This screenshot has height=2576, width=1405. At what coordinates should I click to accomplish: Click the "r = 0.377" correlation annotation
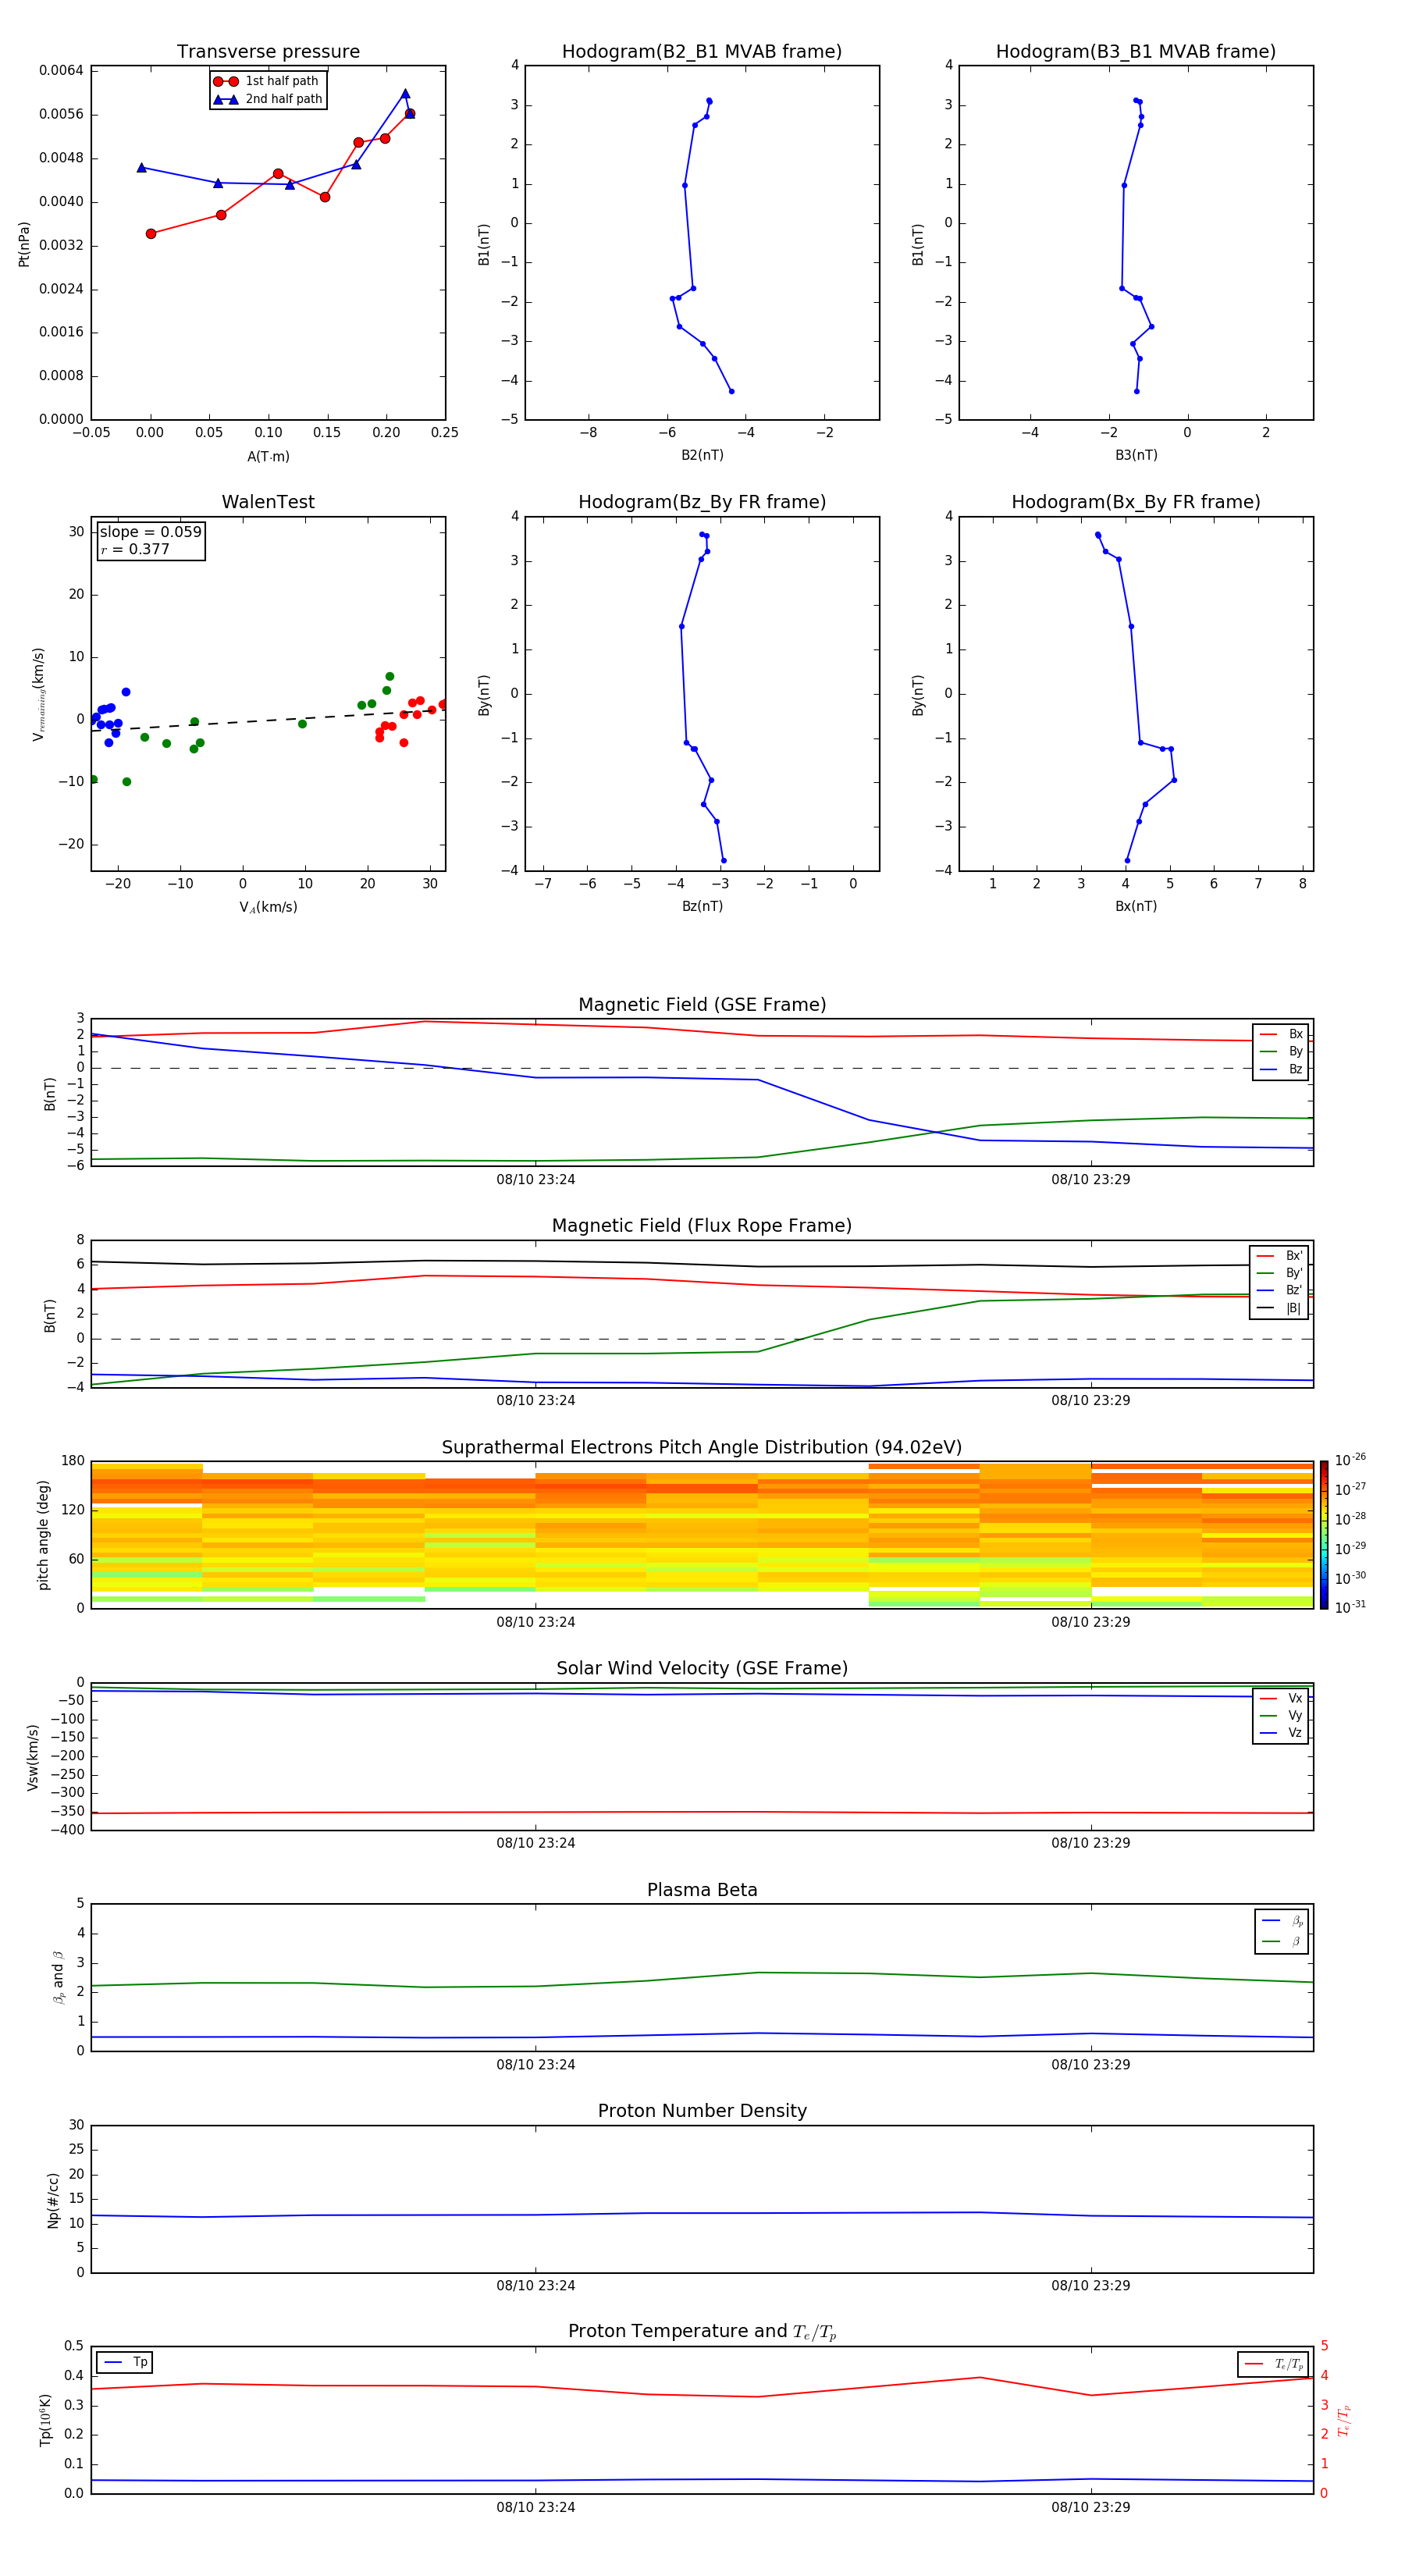click(x=135, y=549)
